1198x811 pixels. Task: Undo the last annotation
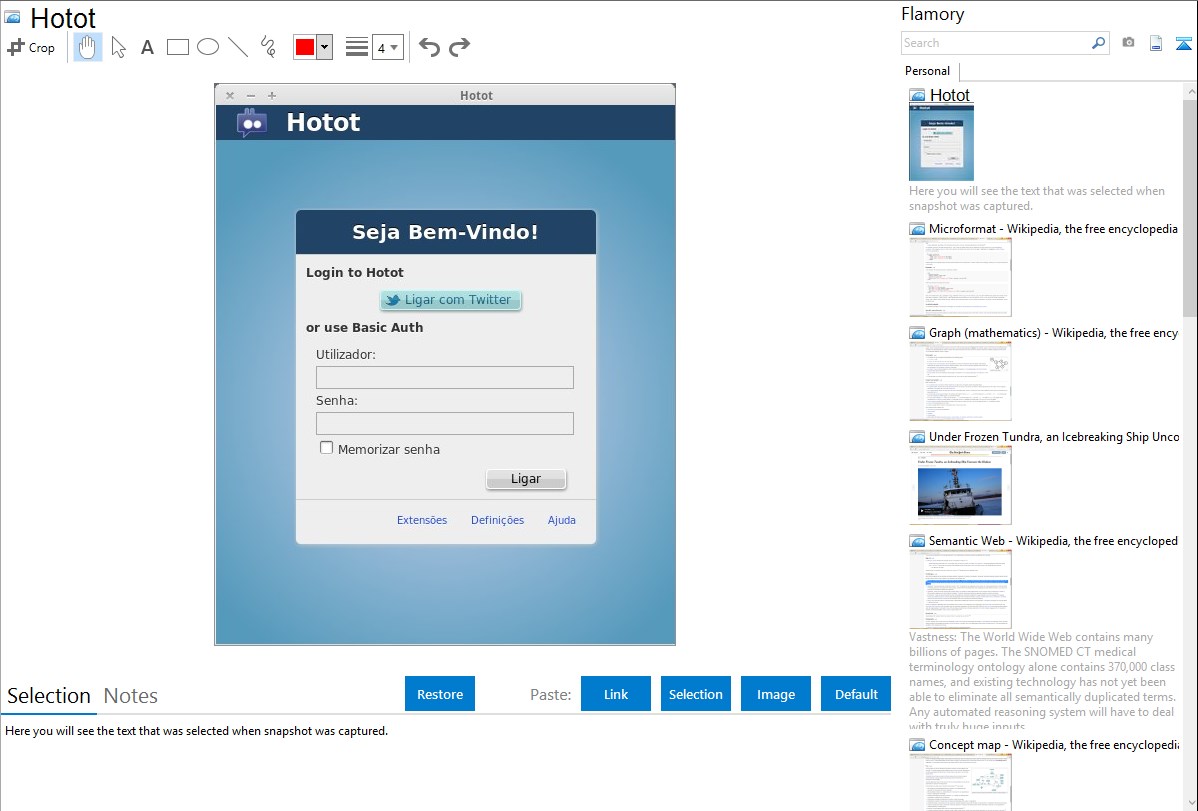tap(429, 47)
